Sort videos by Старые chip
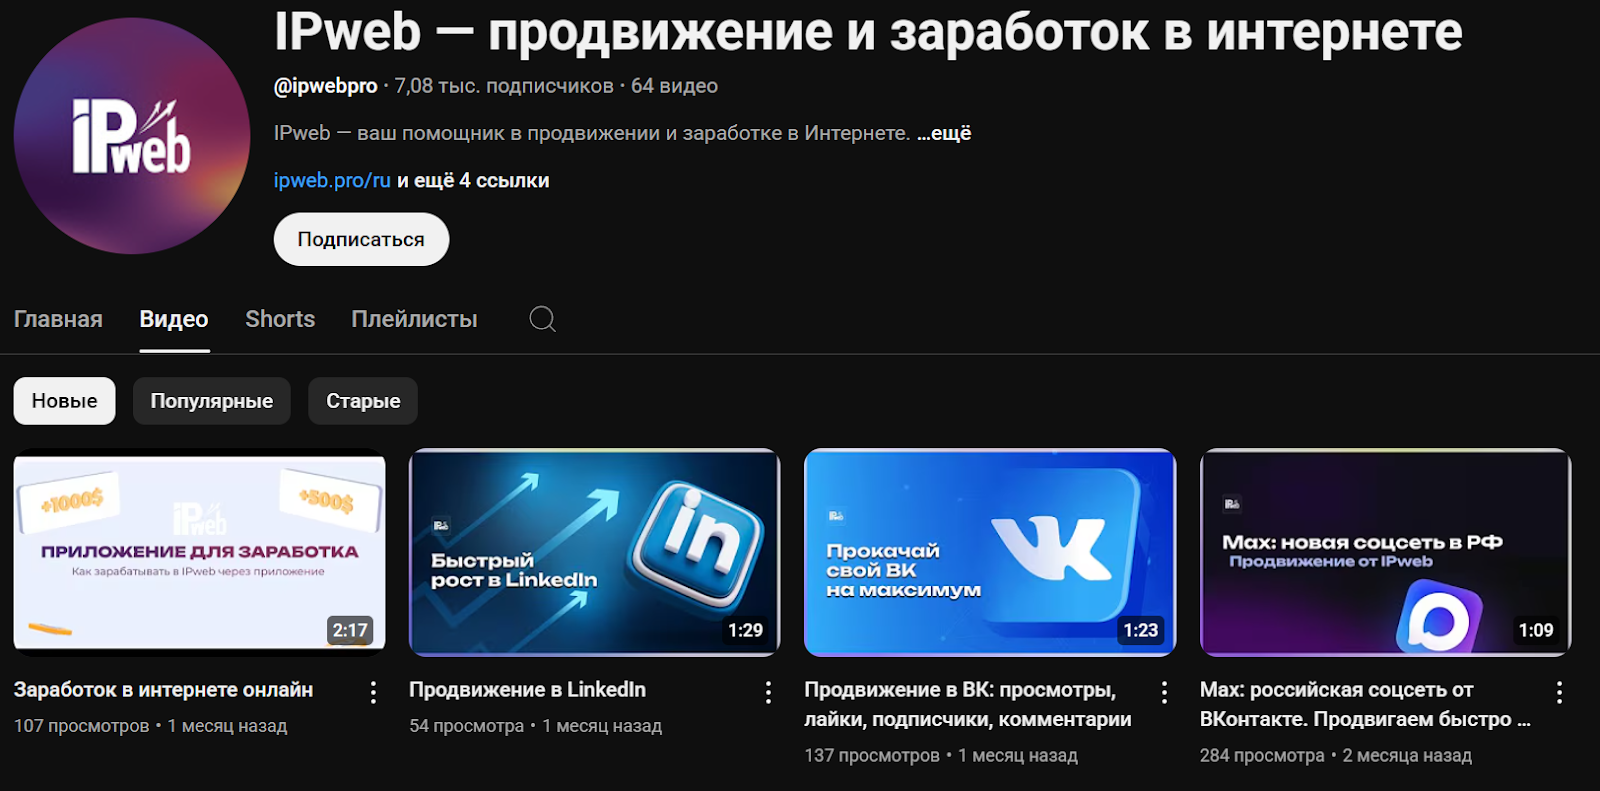 tap(363, 401)
